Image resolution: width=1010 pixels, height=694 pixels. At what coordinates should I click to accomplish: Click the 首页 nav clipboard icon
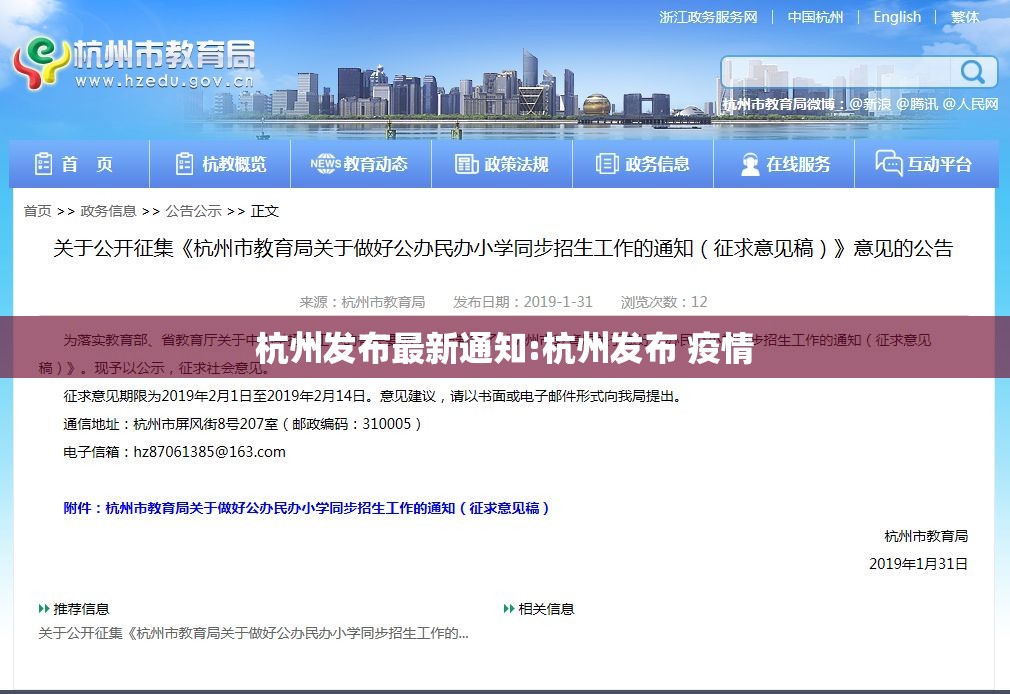pyautogui.click(x=43, y=164)
